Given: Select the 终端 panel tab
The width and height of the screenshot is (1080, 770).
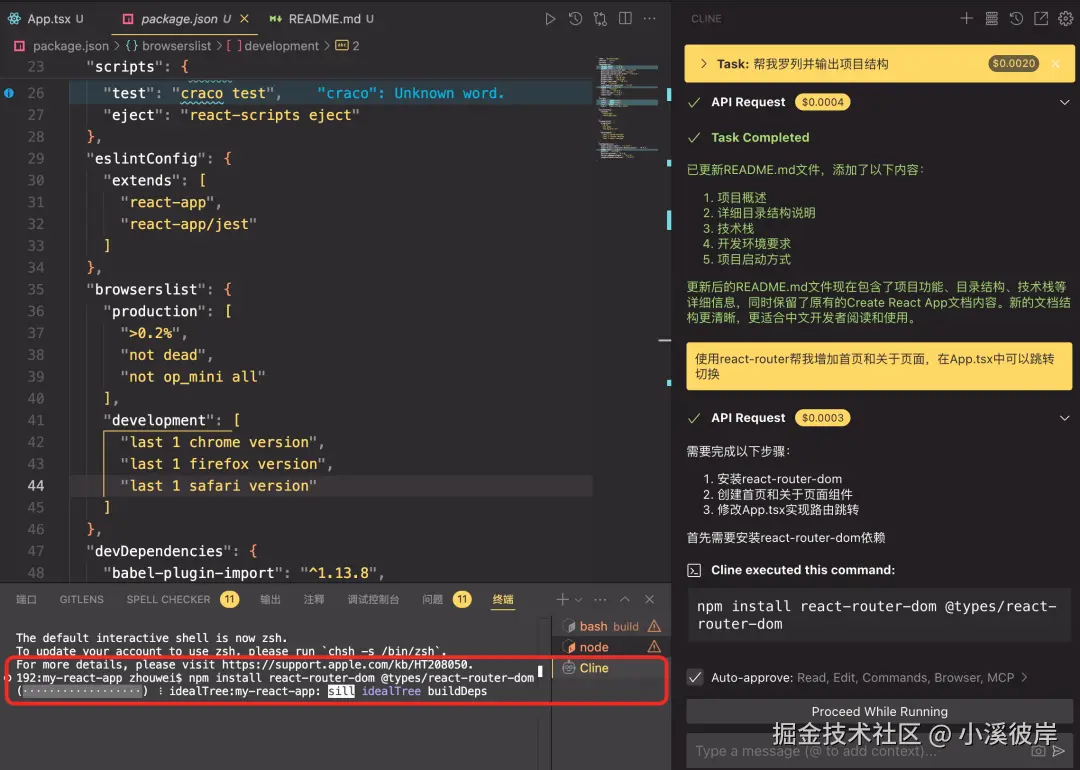Looking at the screenshot, I should click(503, 599).
